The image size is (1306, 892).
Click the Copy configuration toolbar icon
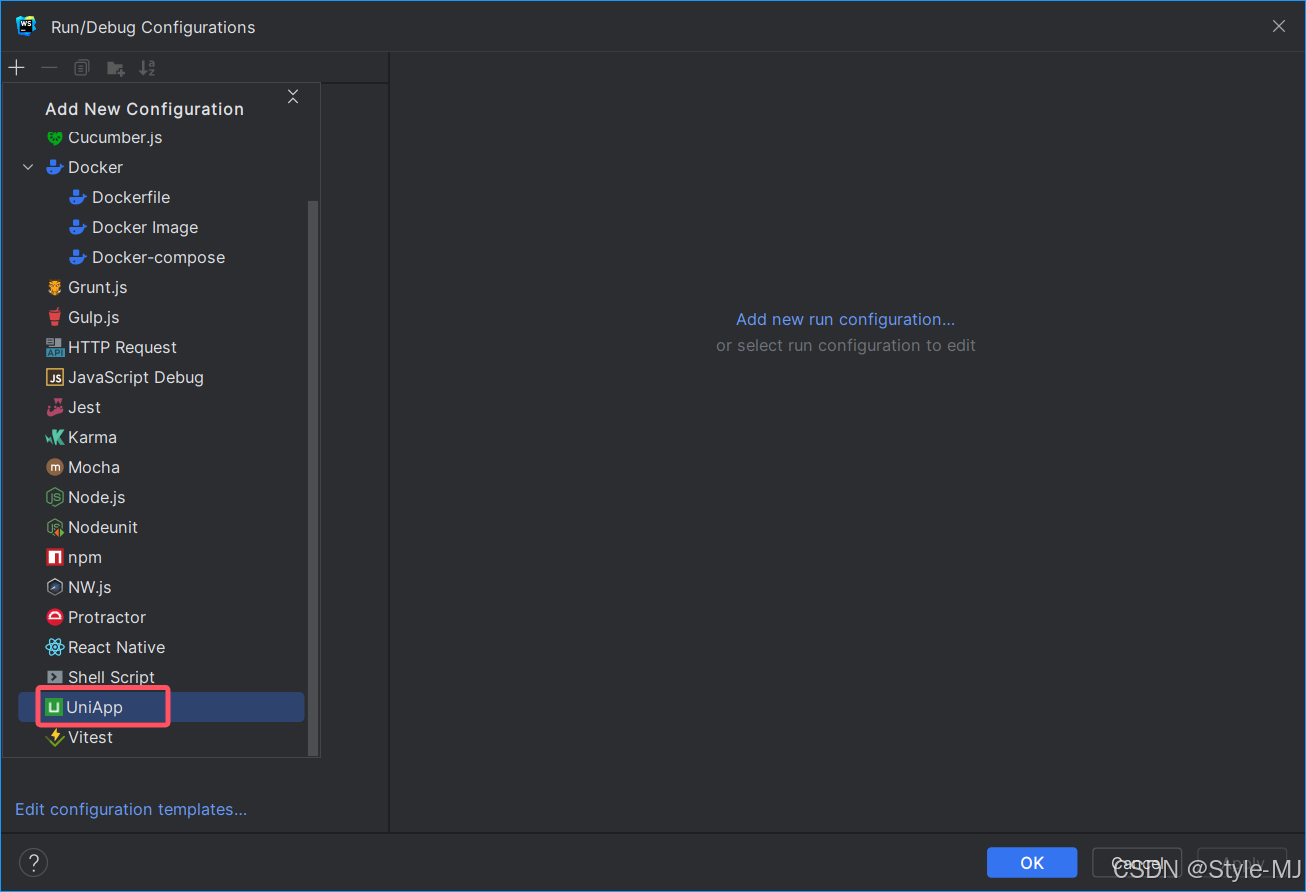[x=82, y=68]
